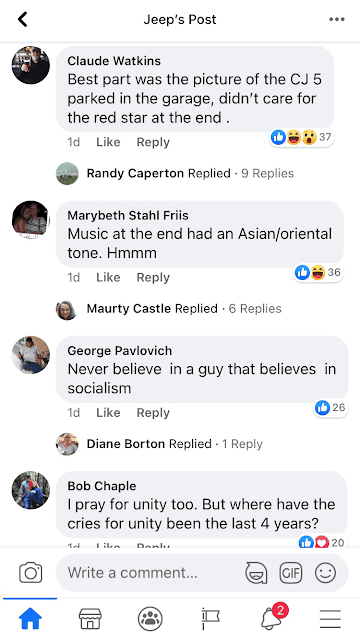
Task: Open the three-dot options menu
Action: 337,19
